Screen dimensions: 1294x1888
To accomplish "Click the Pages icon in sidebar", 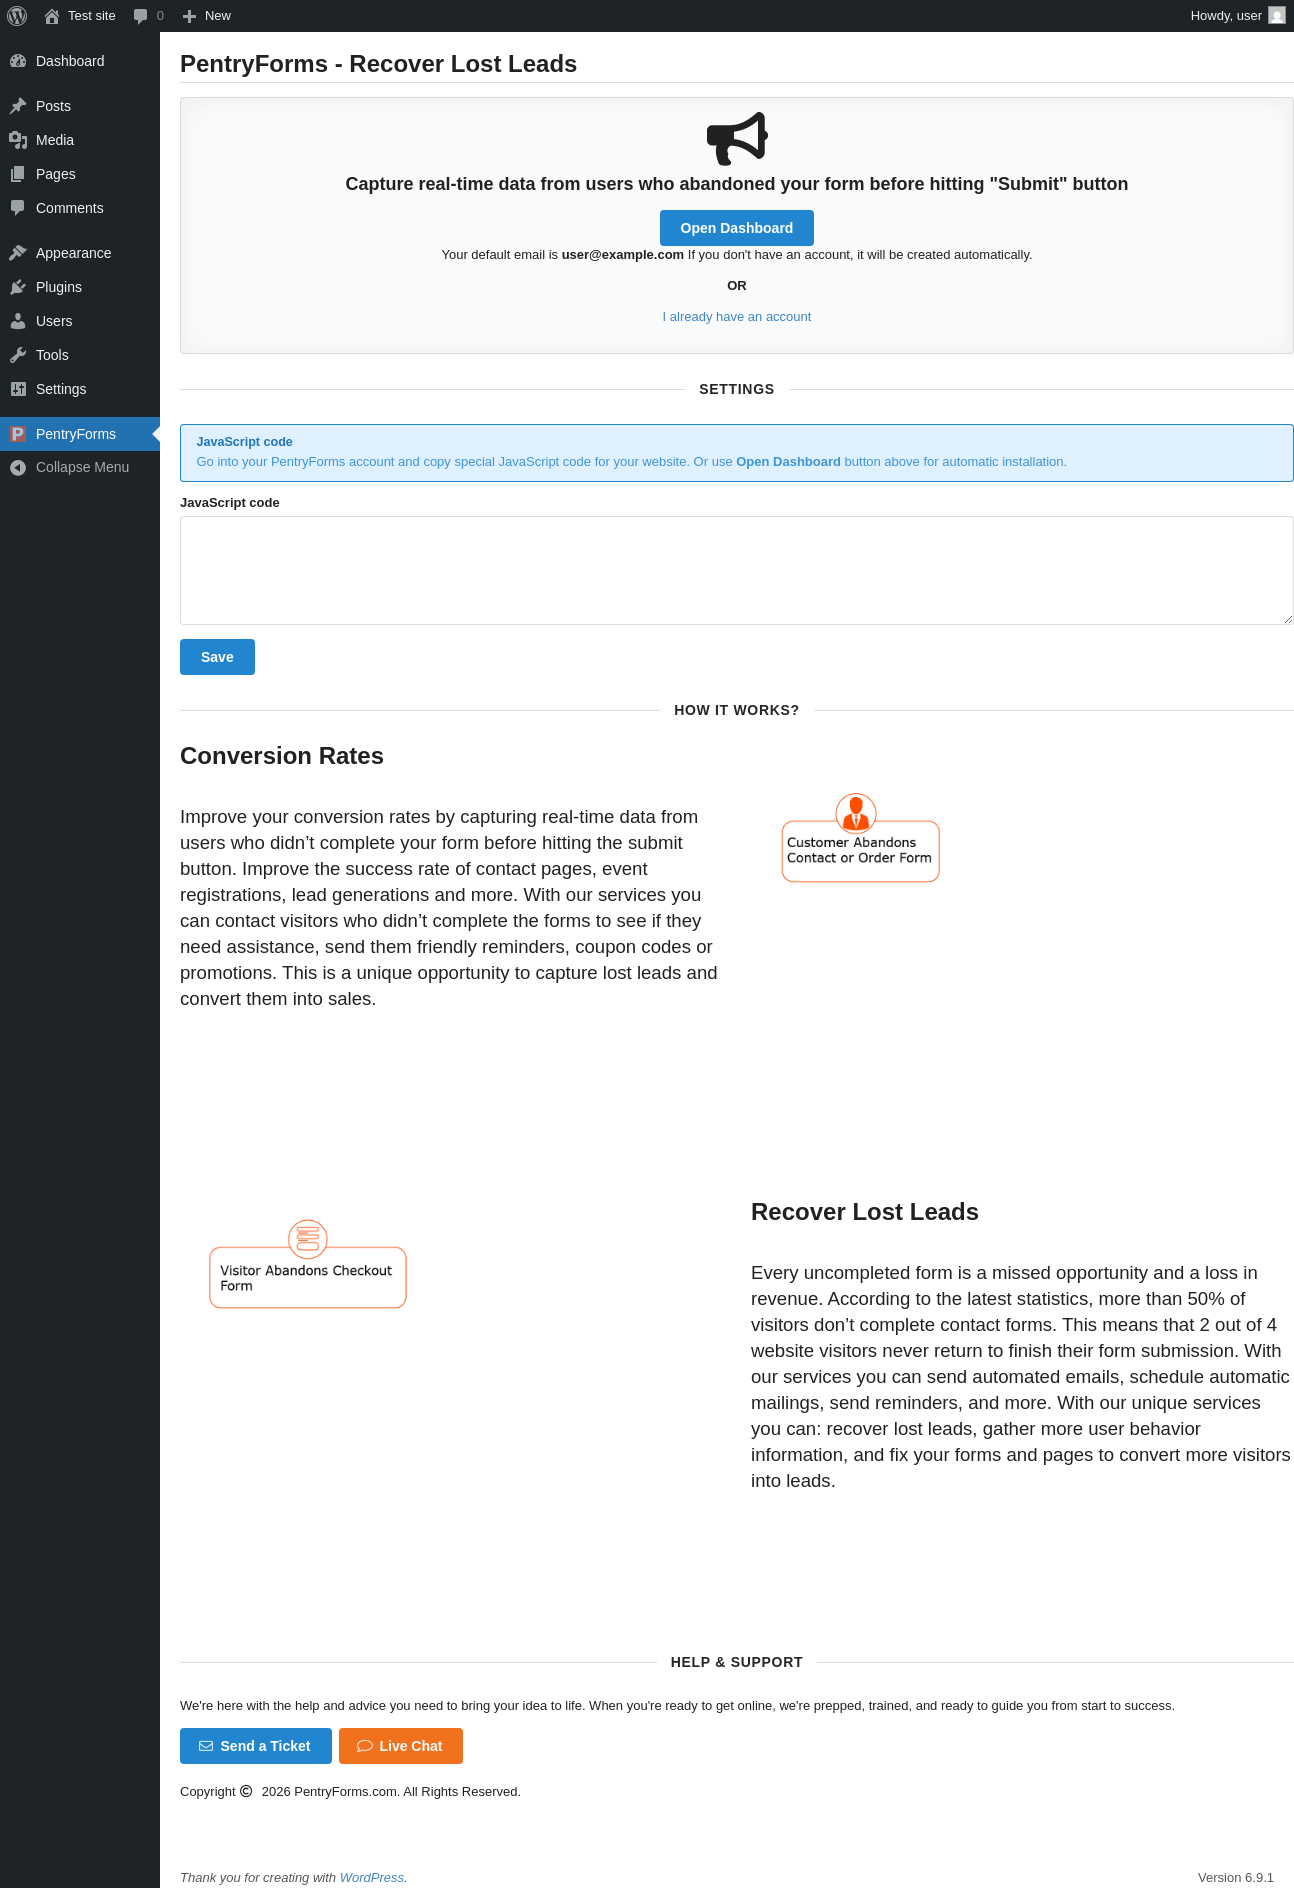I will [x=18, y=174].
